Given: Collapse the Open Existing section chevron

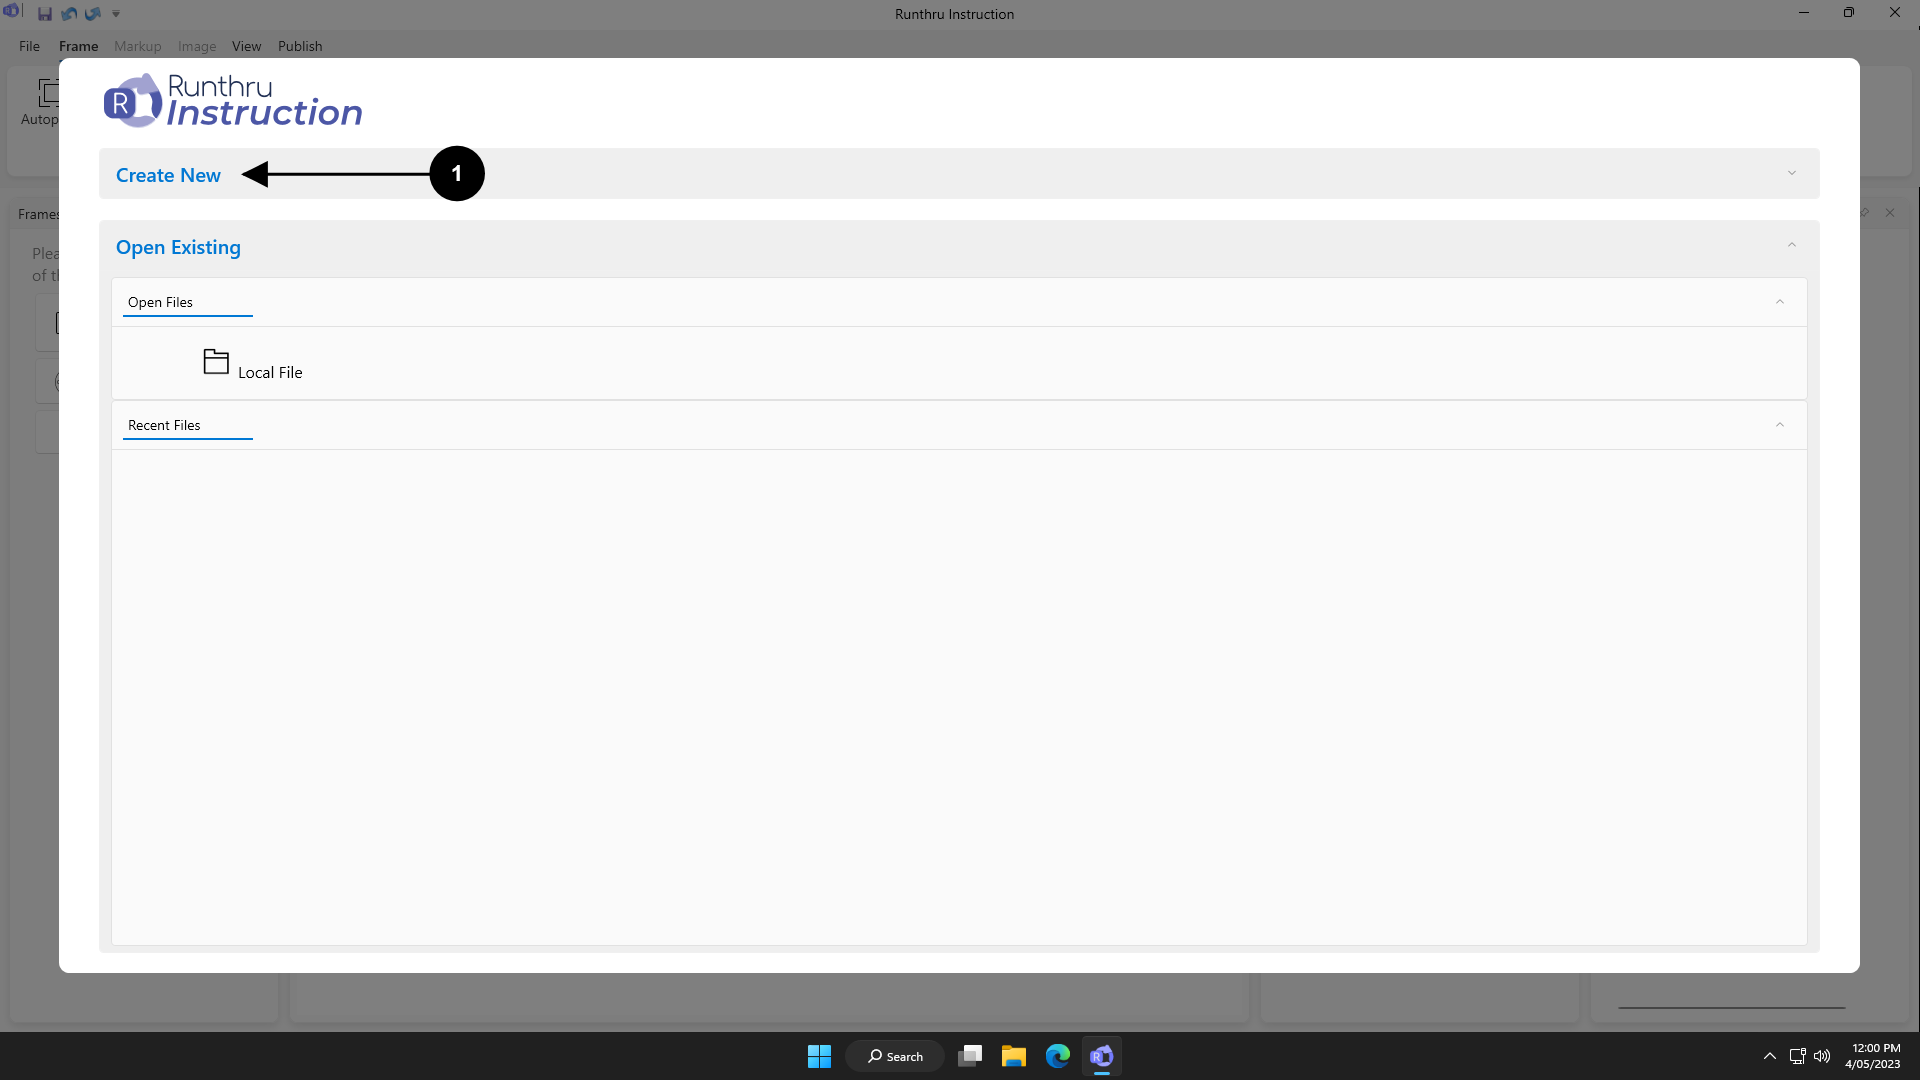Looking at the screenshot, I should click(x=1791, y=246).
